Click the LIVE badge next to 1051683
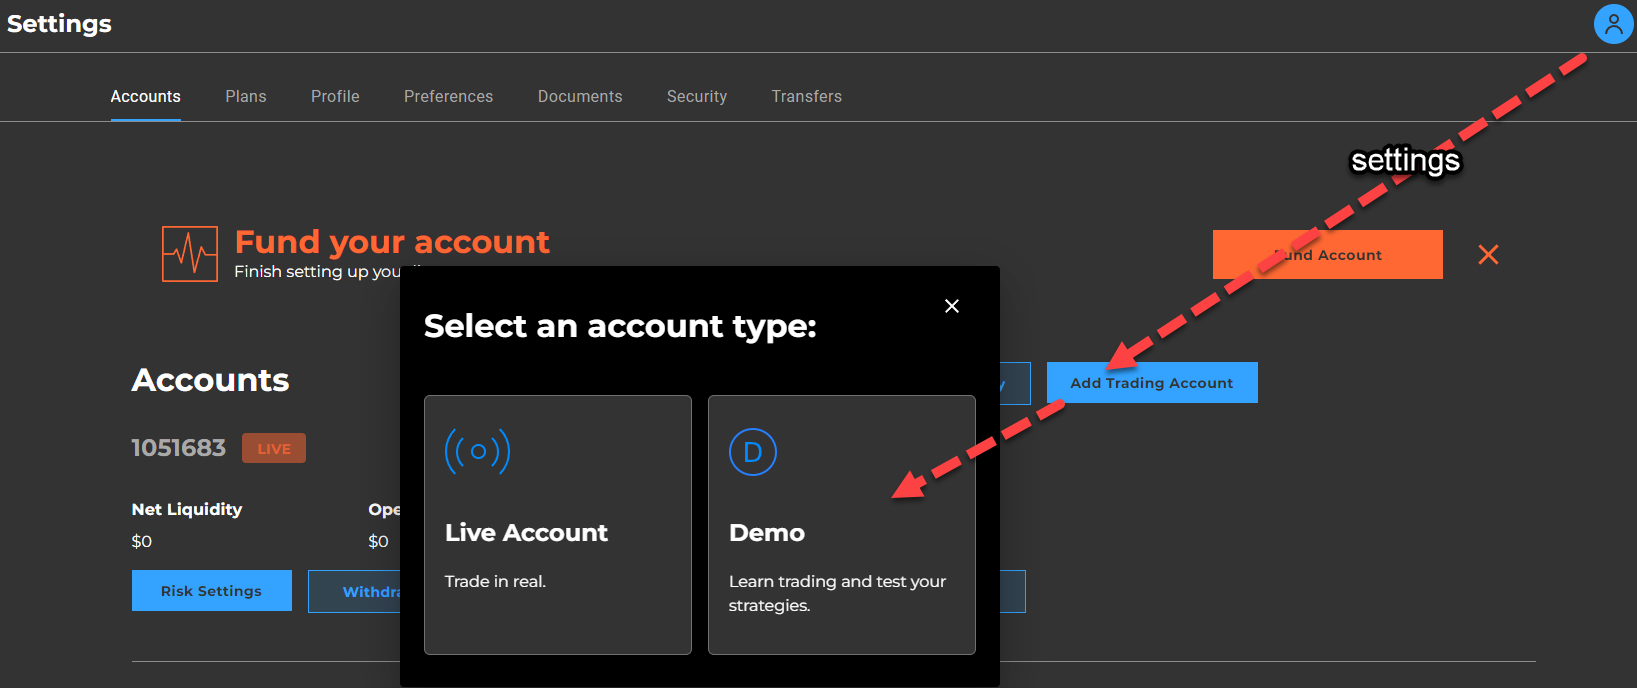Image resolution: width=1637 pixels, height=688 pixels. point(274,448)
